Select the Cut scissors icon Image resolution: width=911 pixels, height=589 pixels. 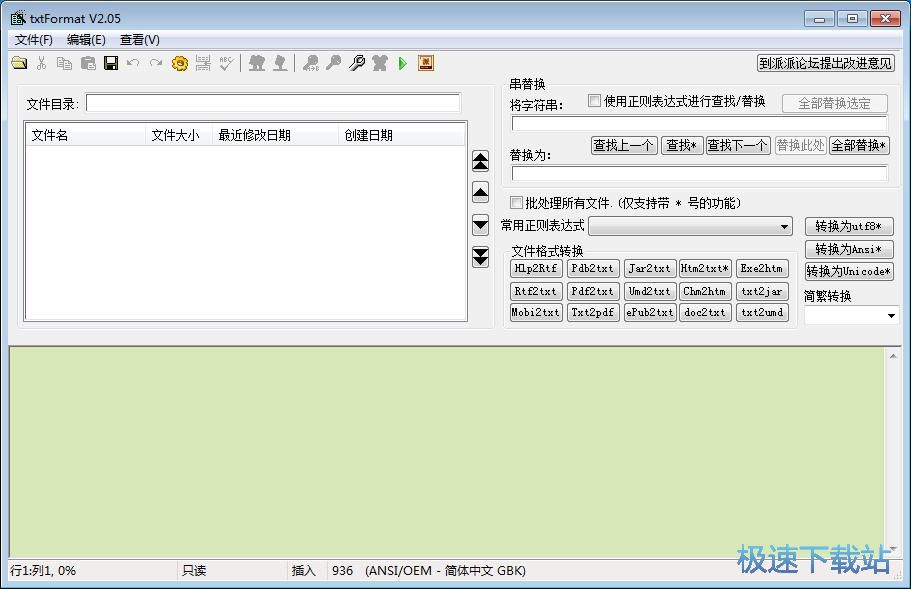point(44,63)
